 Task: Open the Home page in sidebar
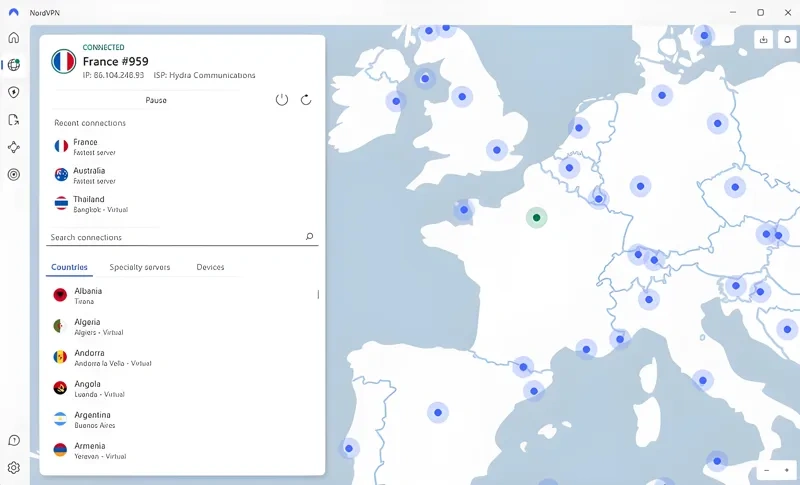(14, 38)
